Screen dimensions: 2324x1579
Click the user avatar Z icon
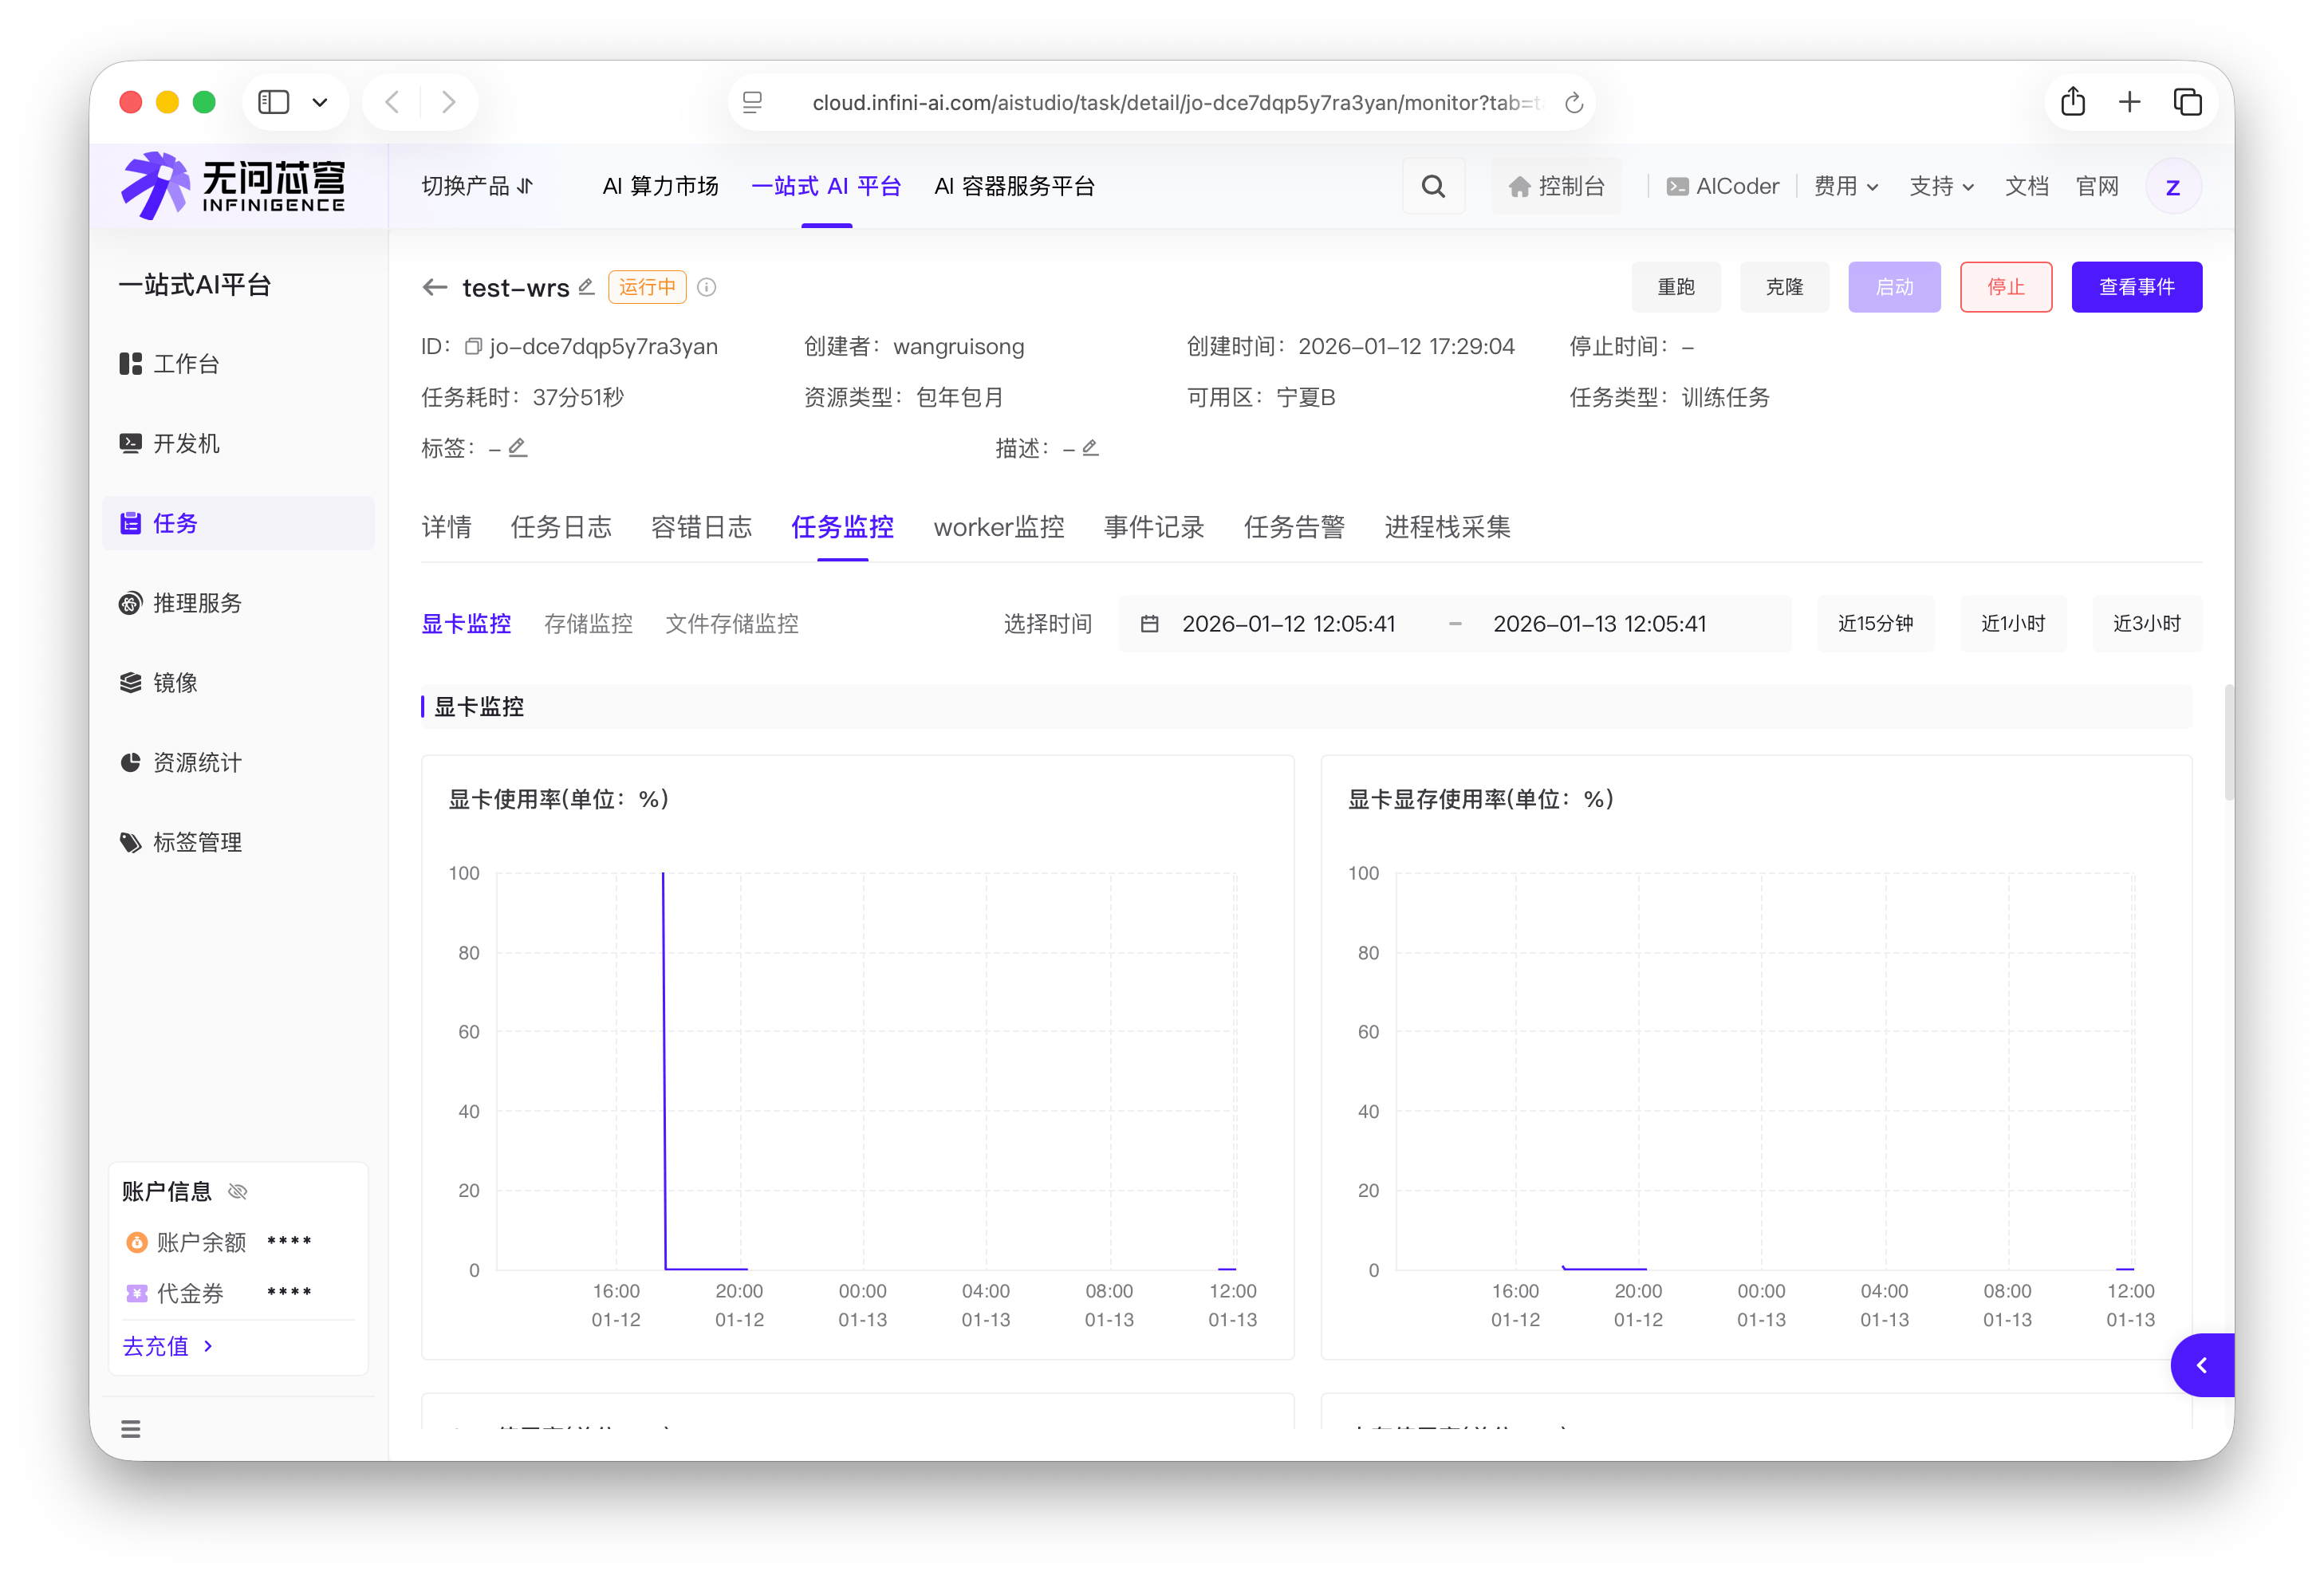tap(2172, 186)
